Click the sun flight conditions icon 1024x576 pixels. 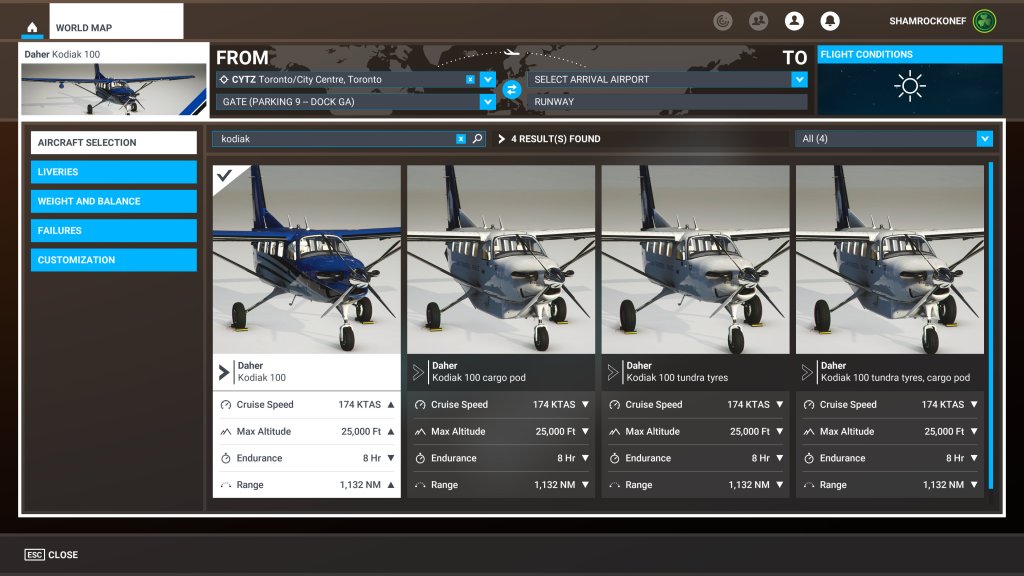click(910, 87)
